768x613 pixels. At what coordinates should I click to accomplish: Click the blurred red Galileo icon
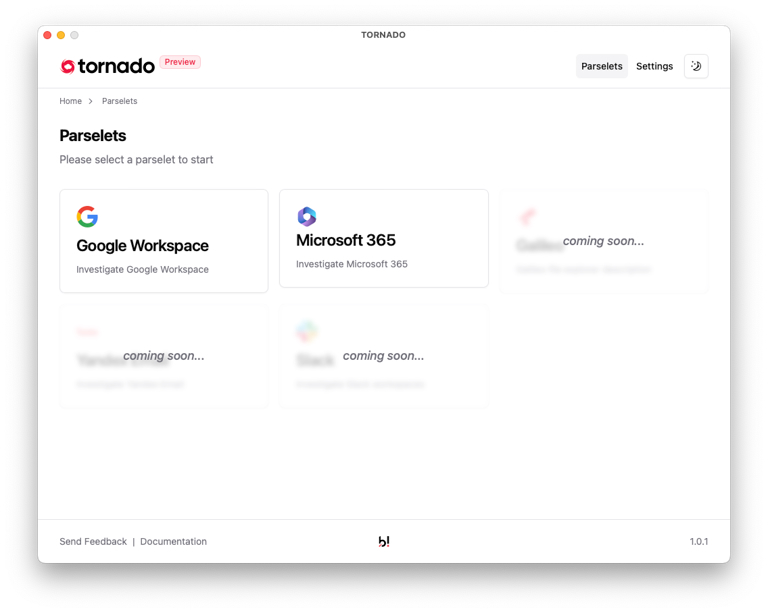pyautogui.click(x=527, y=216)
